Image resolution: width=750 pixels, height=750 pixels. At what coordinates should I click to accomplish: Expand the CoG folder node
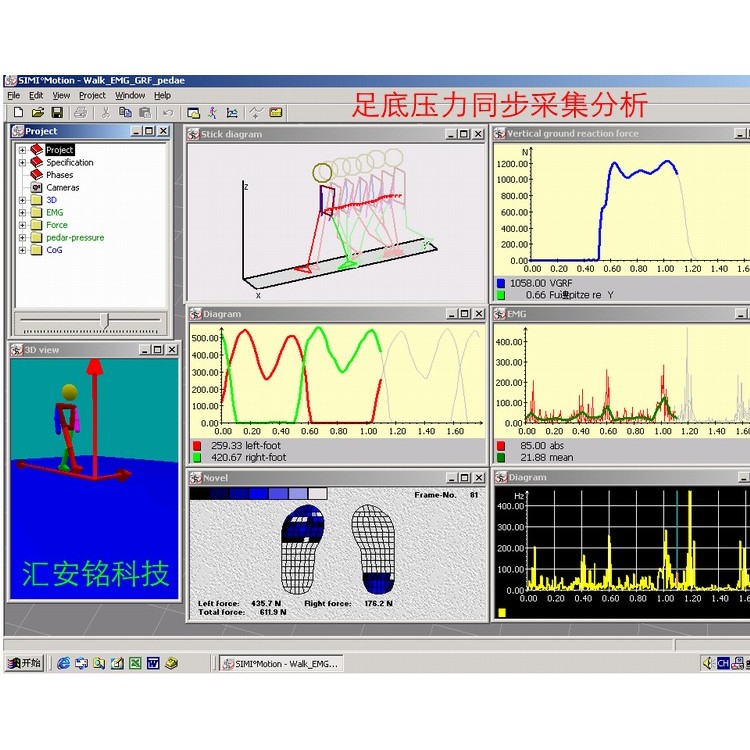(22, 250)
